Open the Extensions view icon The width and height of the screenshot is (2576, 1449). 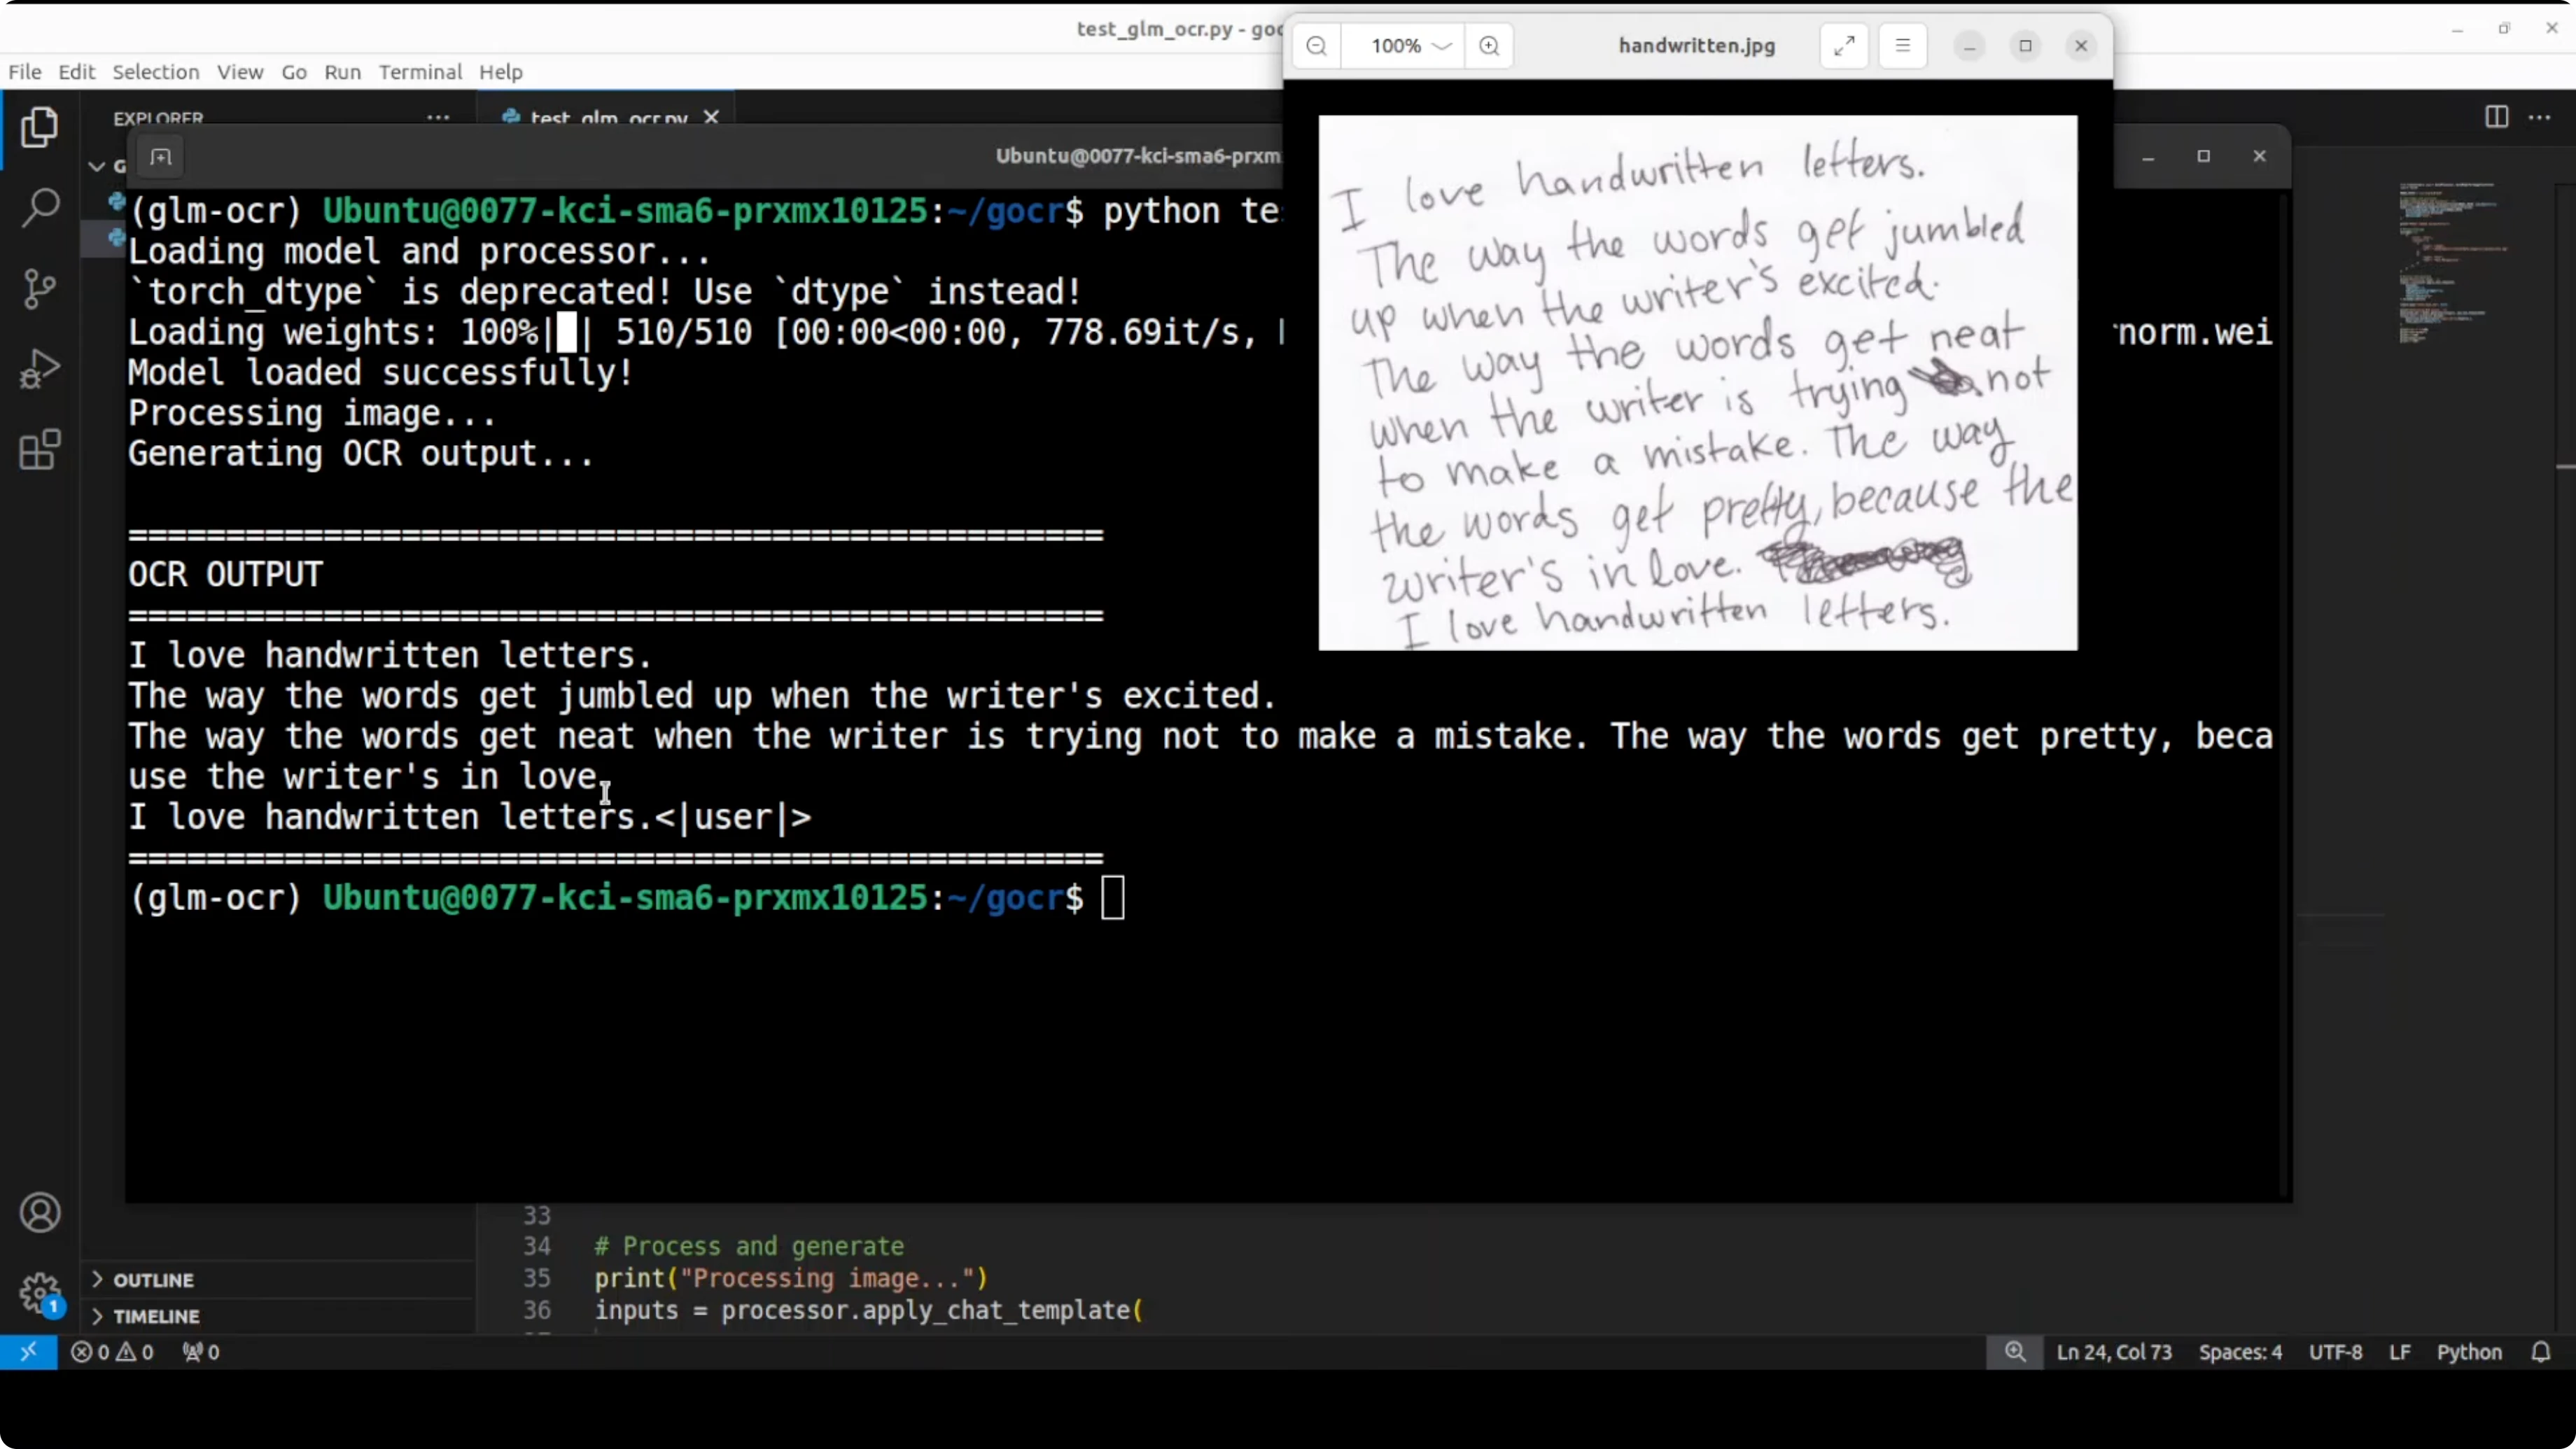tap(40, 450)
